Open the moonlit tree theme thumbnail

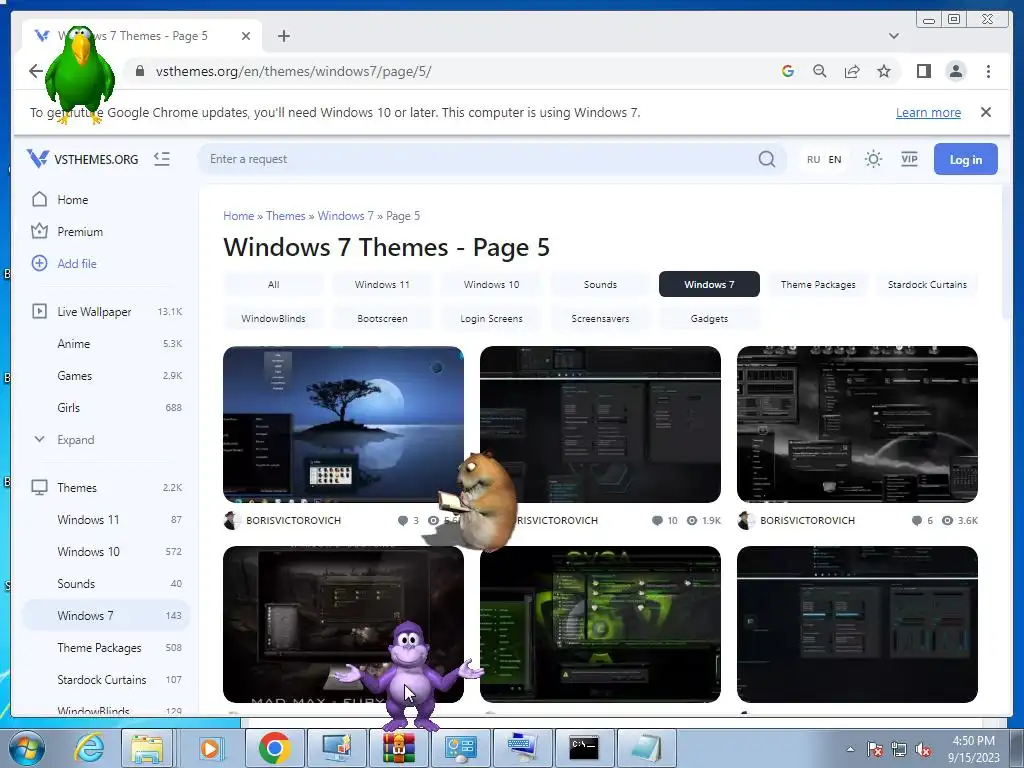click(x=344, y=424)
